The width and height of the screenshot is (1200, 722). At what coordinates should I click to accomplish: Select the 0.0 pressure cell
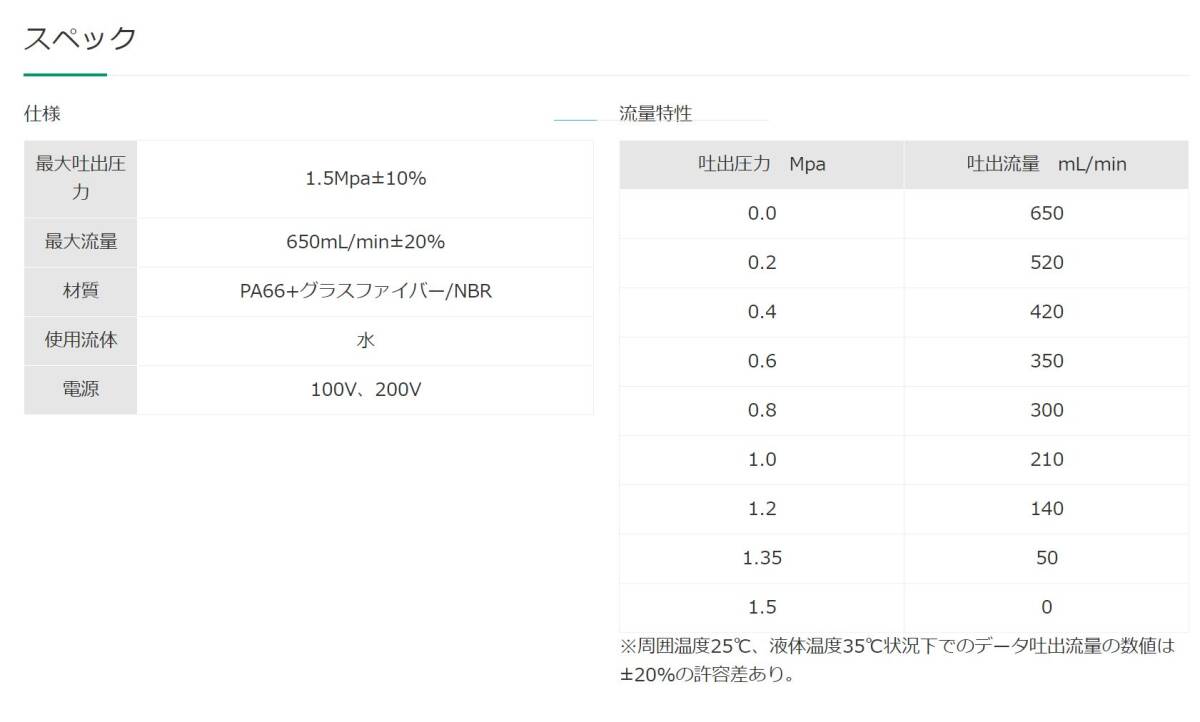pos(762,213)
